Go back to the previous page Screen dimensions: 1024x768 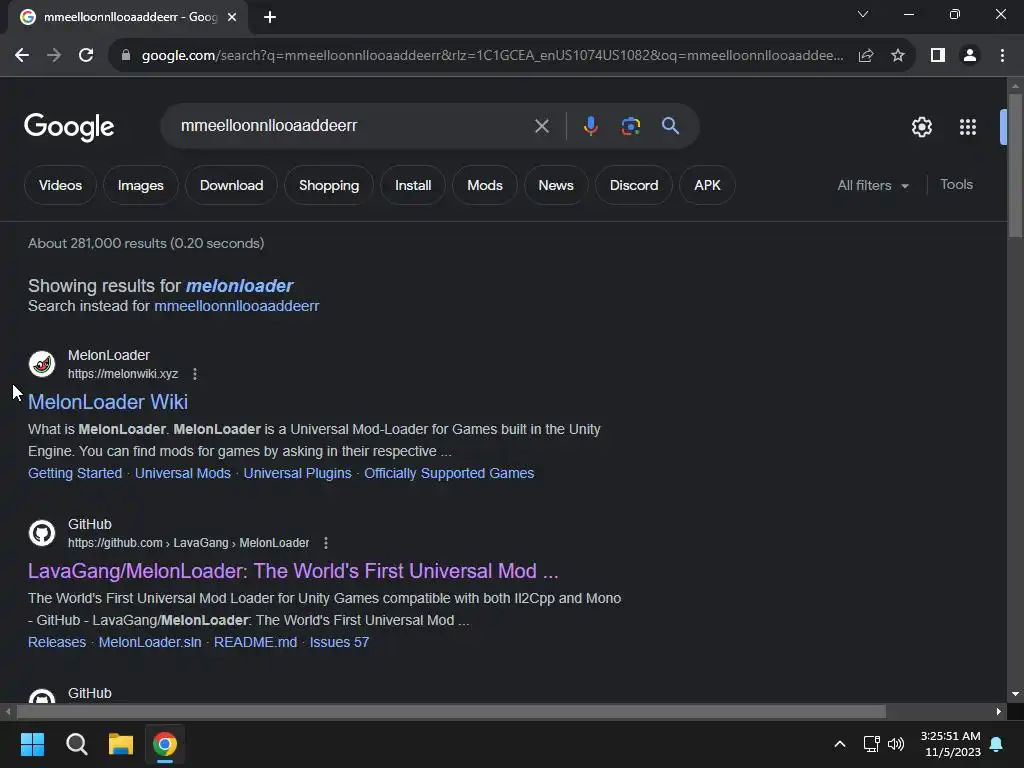[22, 56]
